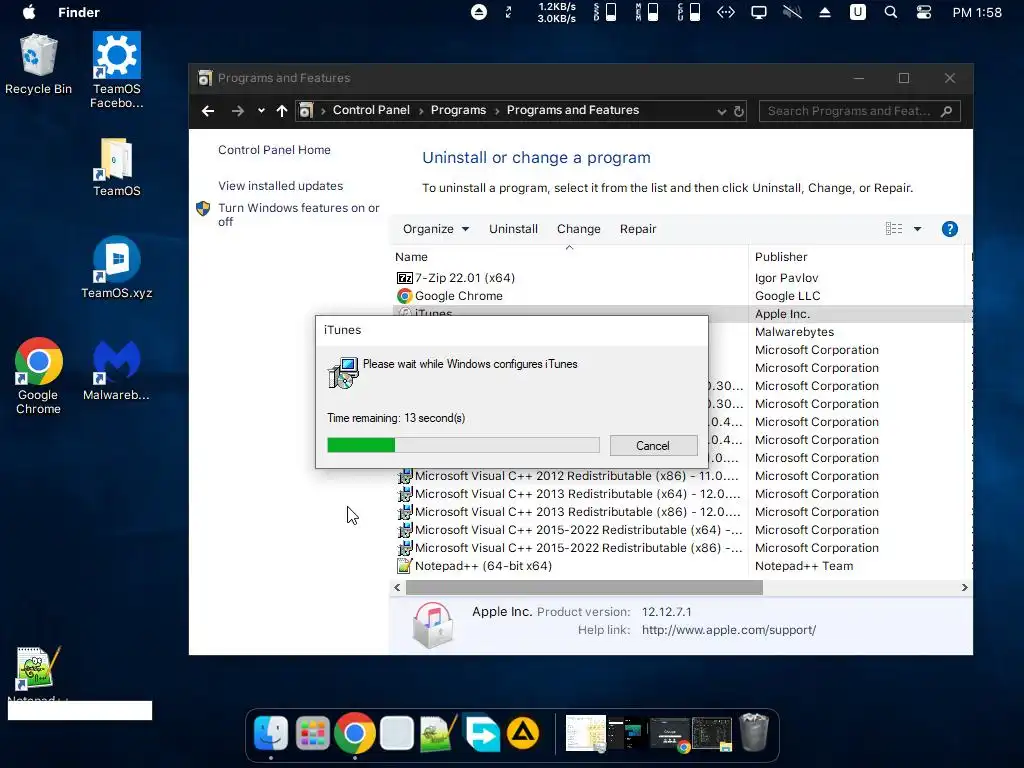
Task: Go back with the left arrow button
Action: (x=208, y=111)
